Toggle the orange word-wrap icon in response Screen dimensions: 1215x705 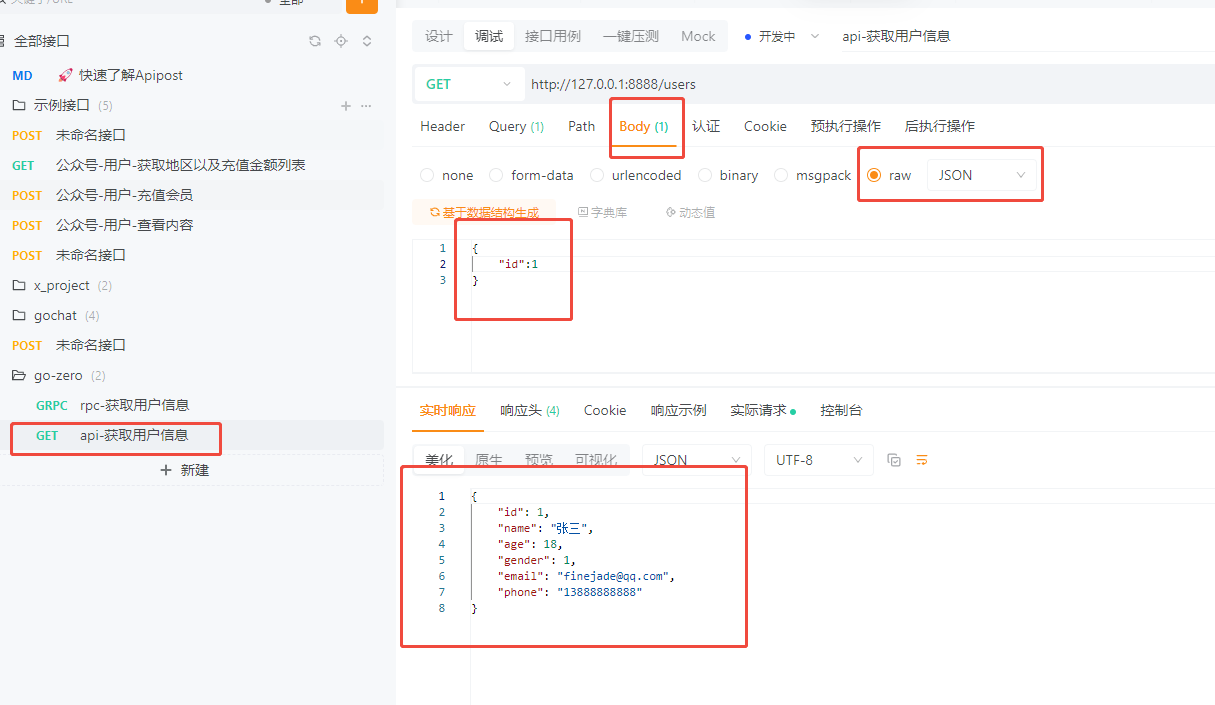click(x=922, y=460)
